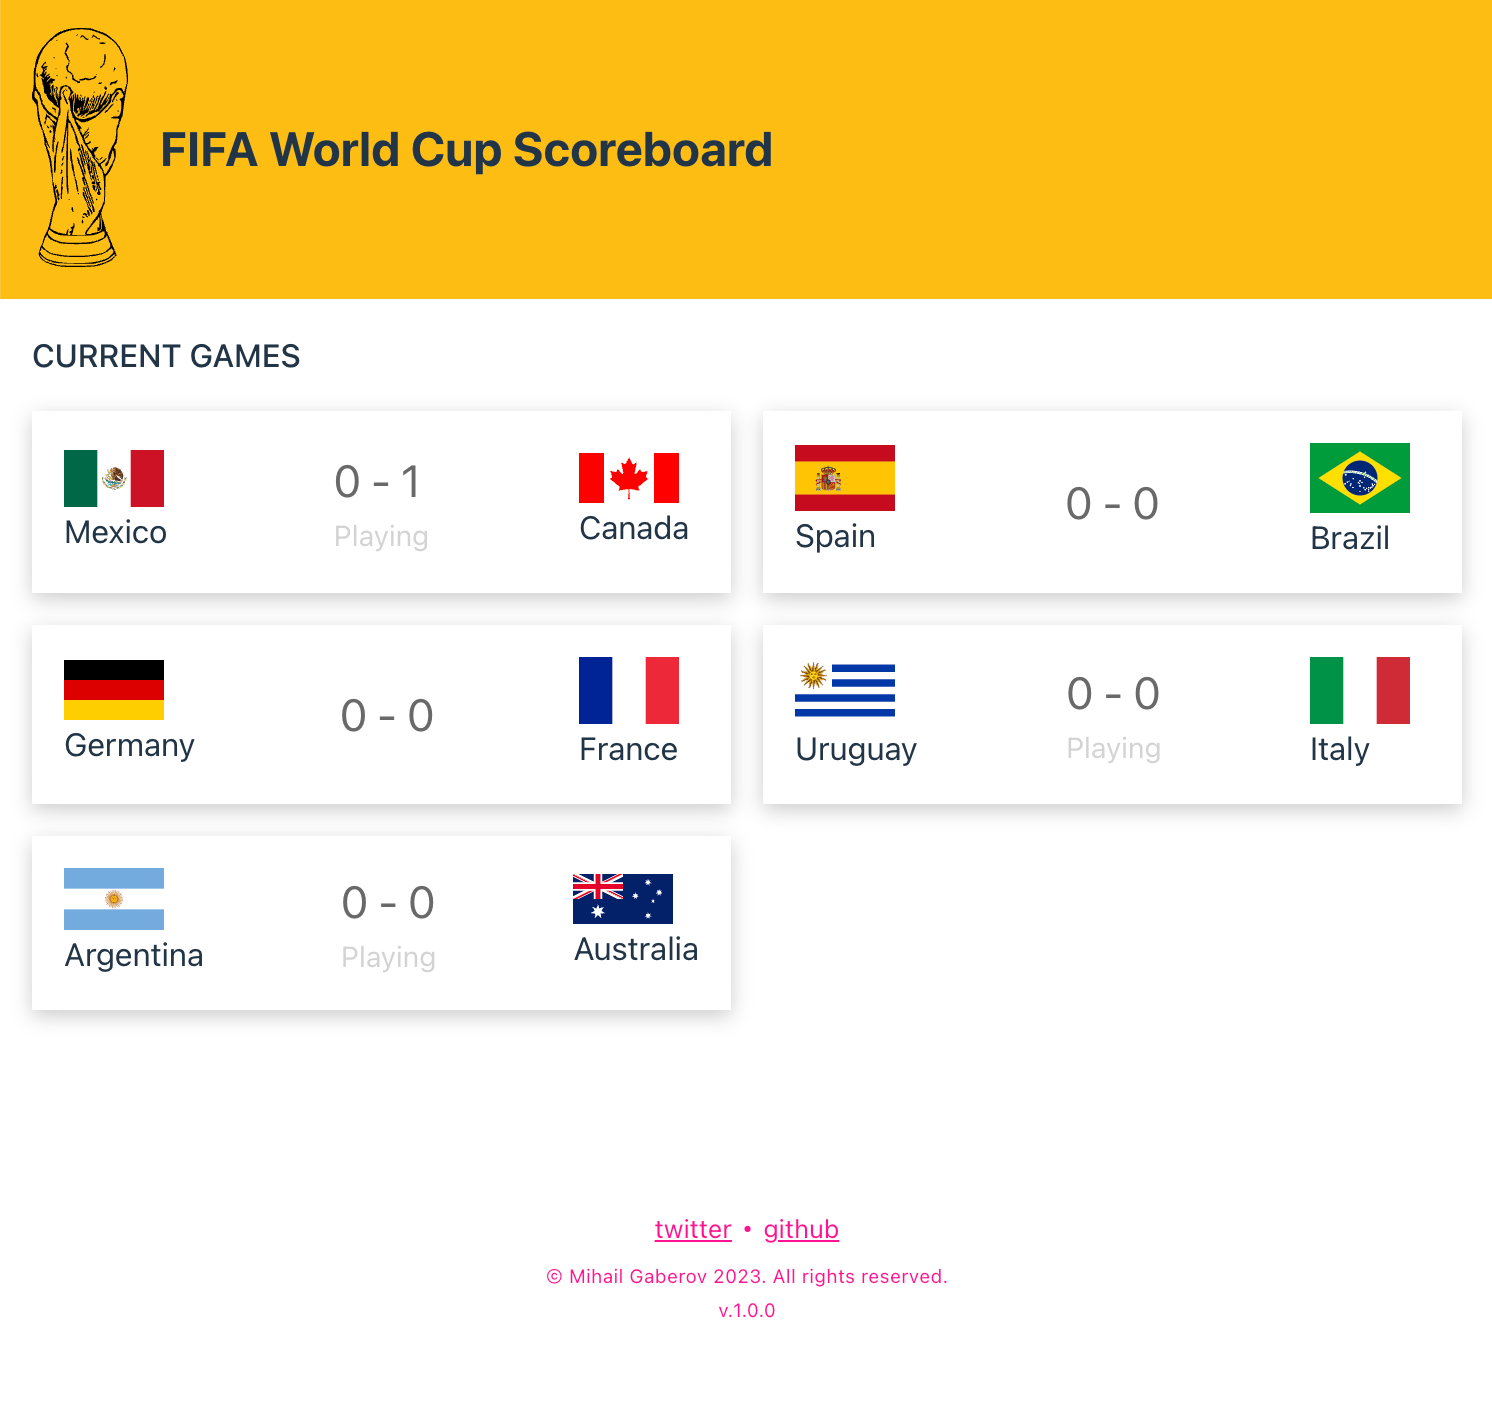Image resolution: width=1492 pixels, height=1406 pixels.
Task: Select the Brazil flag
Action: [x=1360, y=478]
